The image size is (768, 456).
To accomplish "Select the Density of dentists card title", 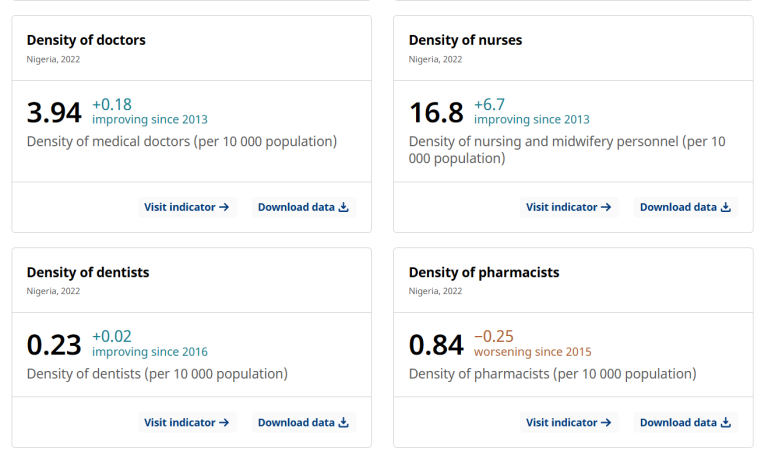I will click(x=88, y=272).
